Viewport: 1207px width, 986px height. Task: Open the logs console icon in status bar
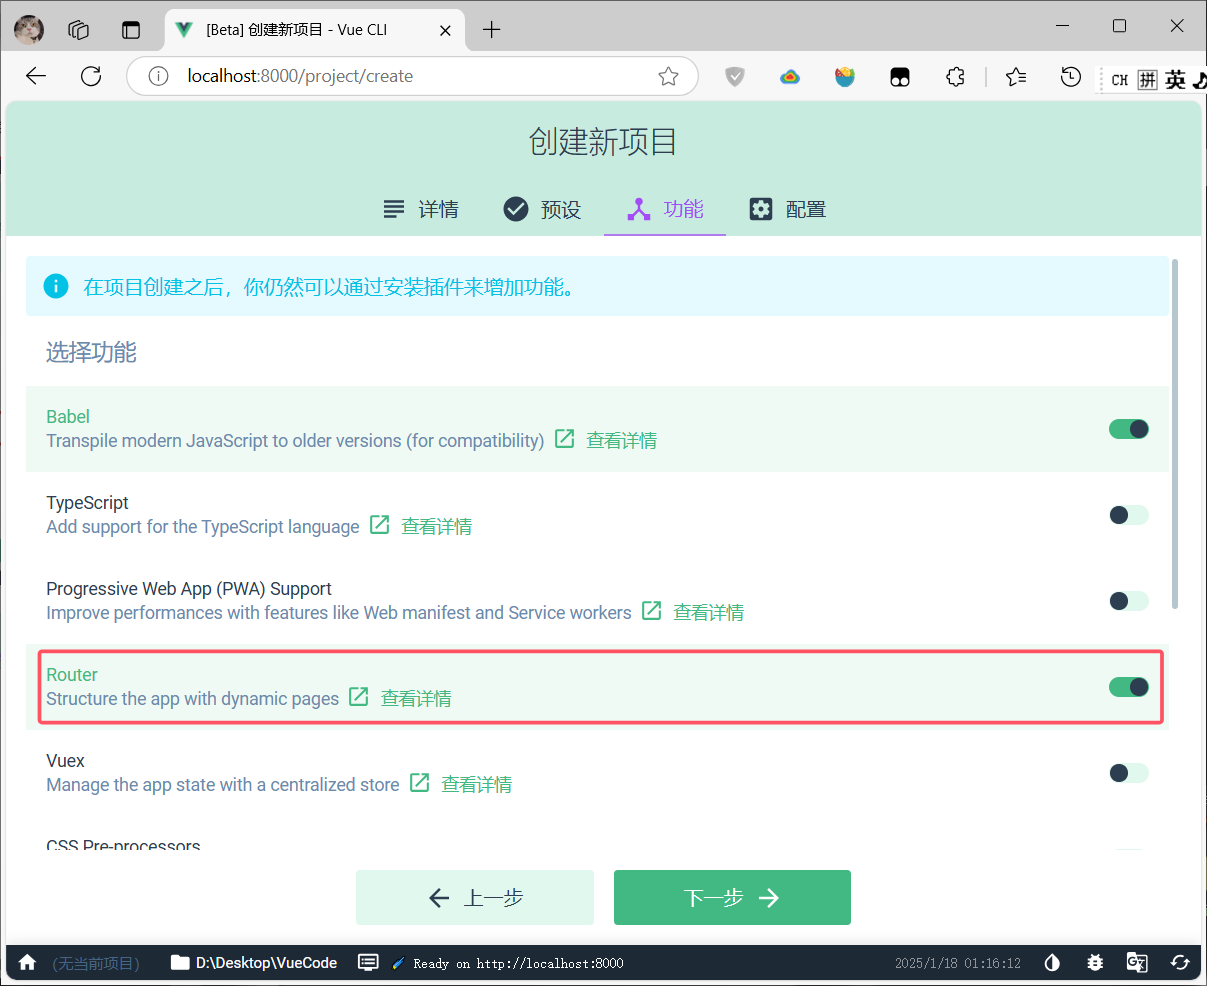click(368, 962)
